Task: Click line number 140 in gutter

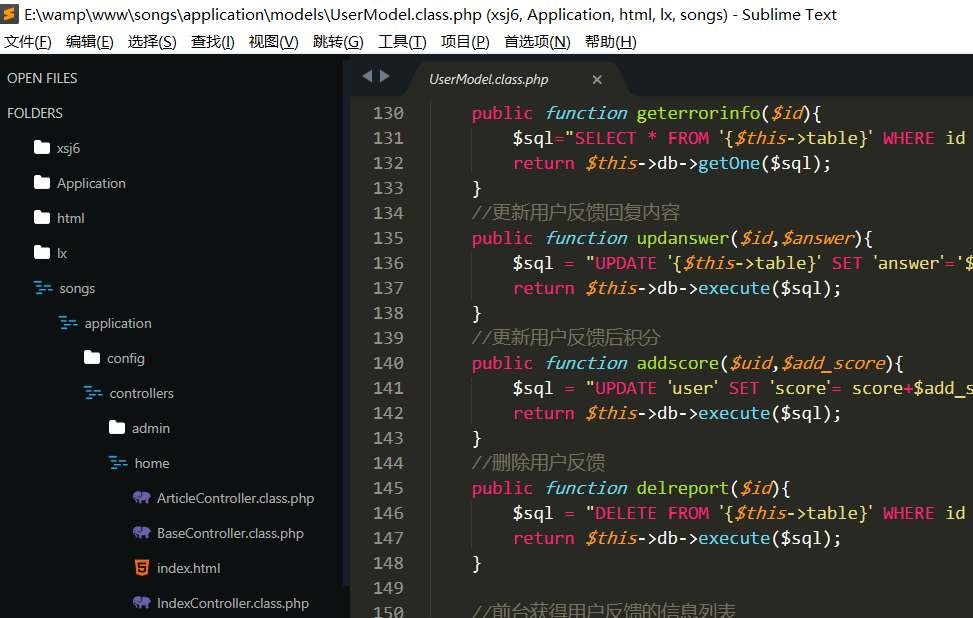Action: coord(388,363)
